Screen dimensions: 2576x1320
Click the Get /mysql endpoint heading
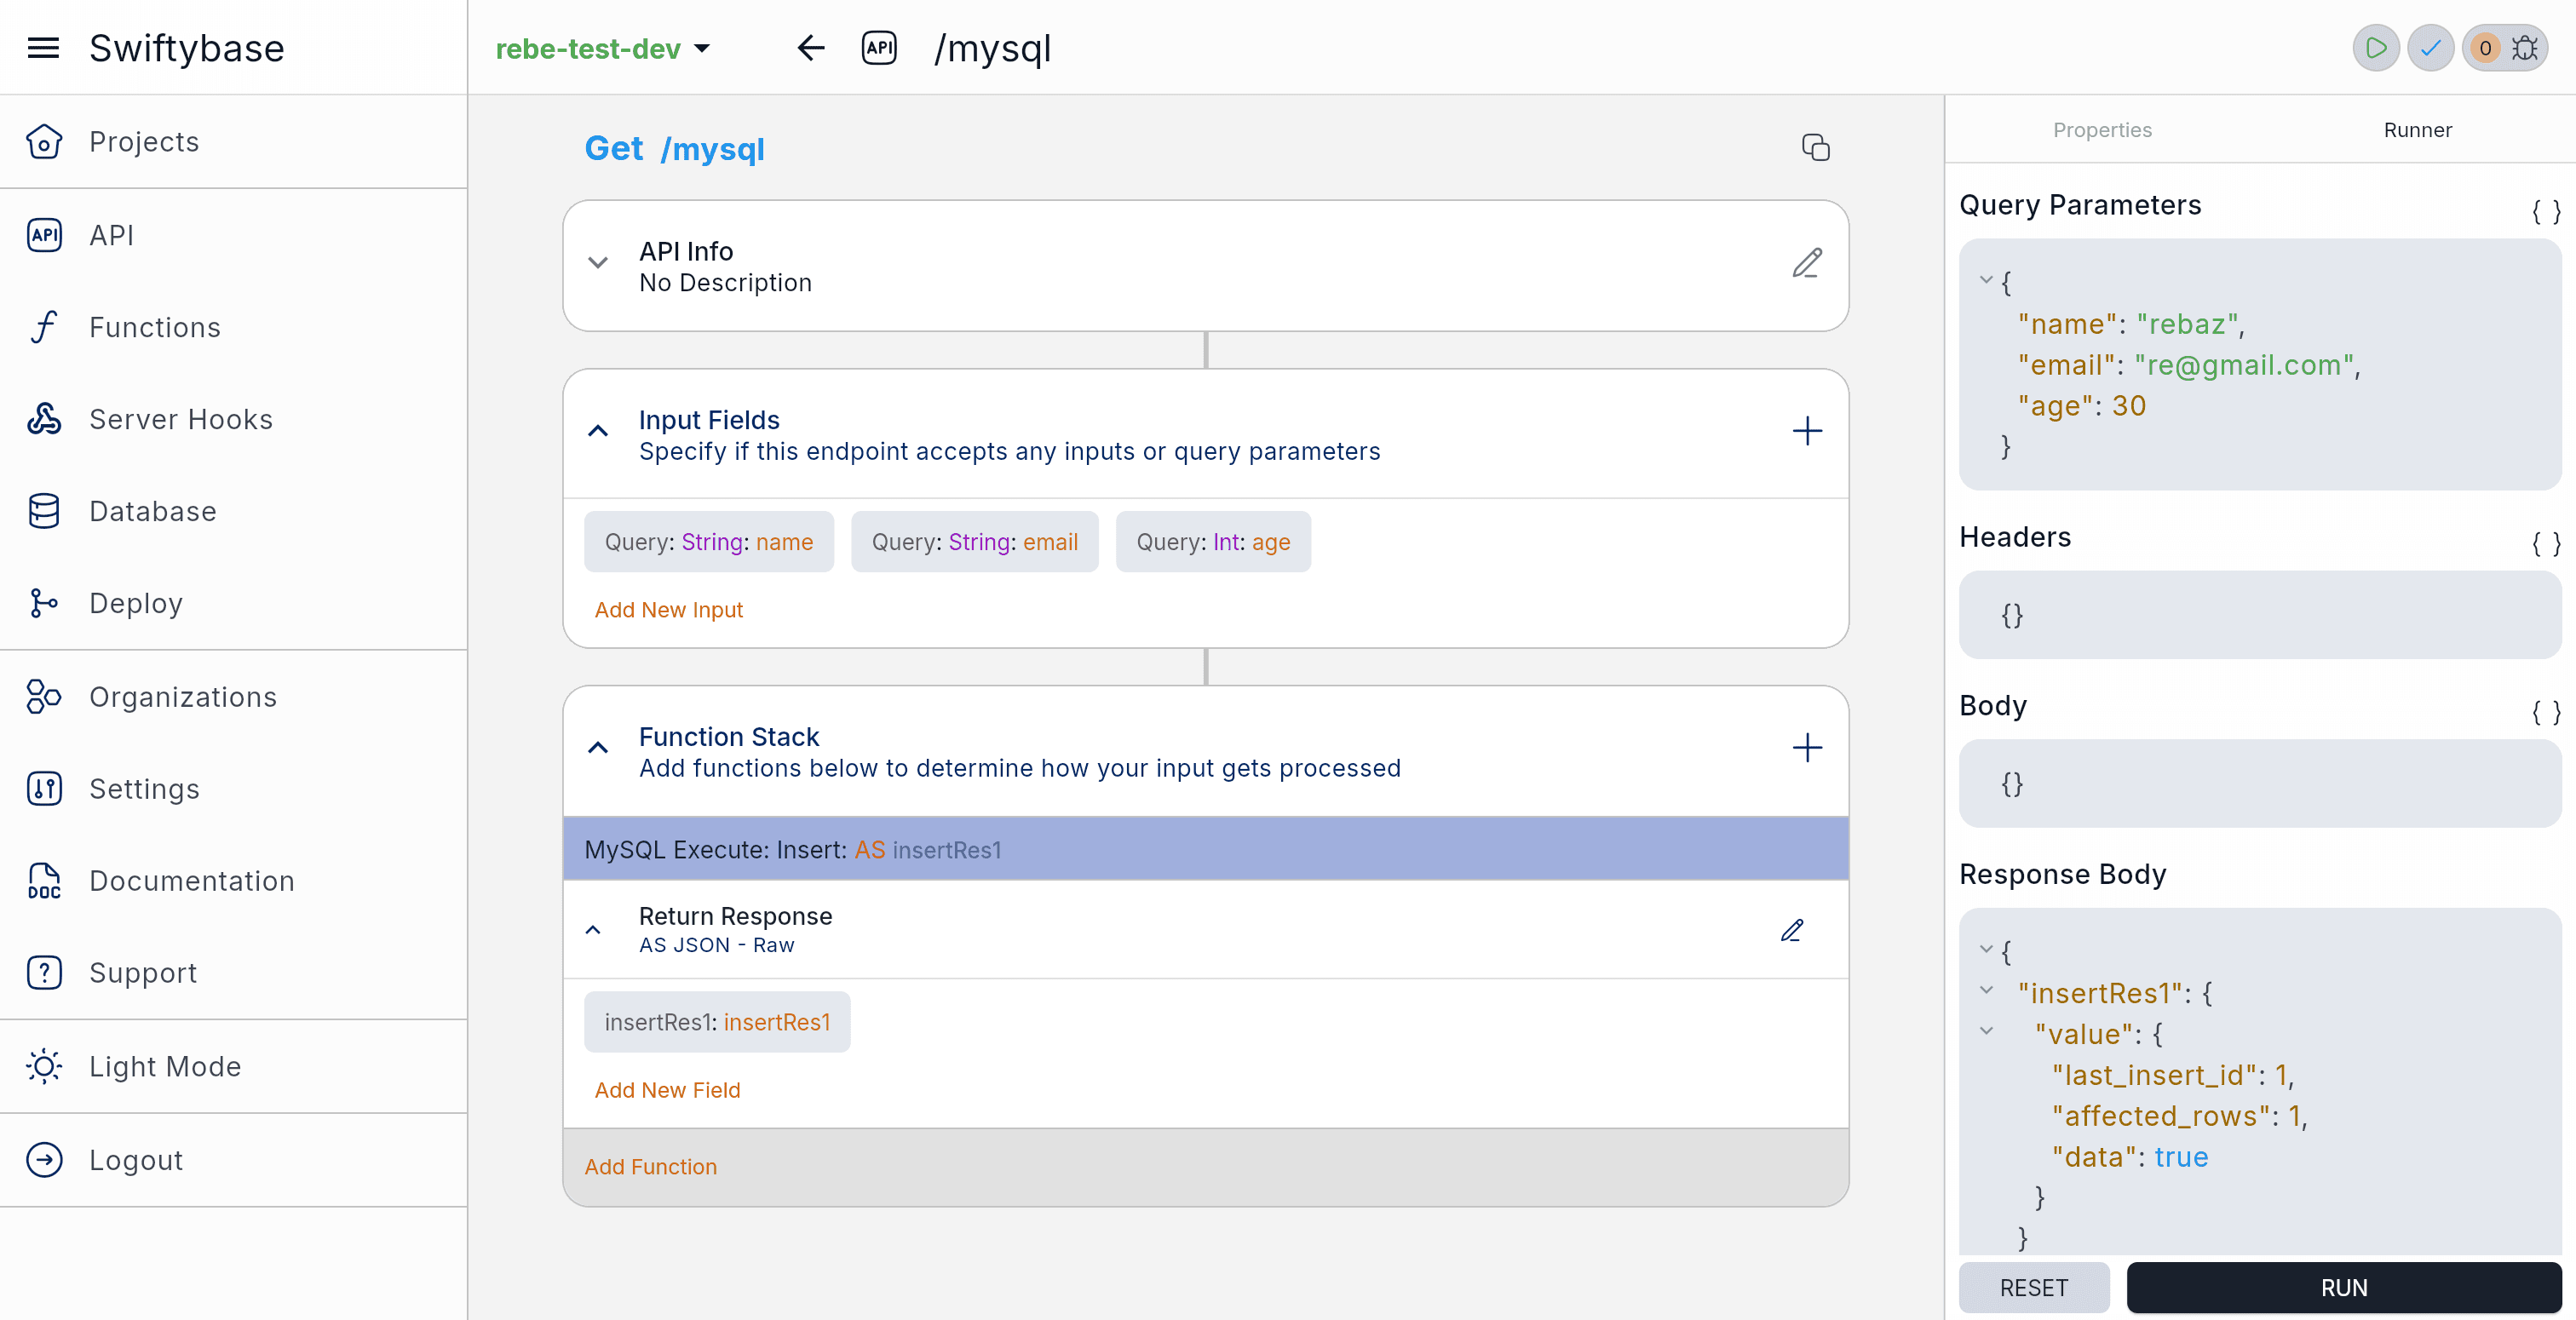click(674, 149)
